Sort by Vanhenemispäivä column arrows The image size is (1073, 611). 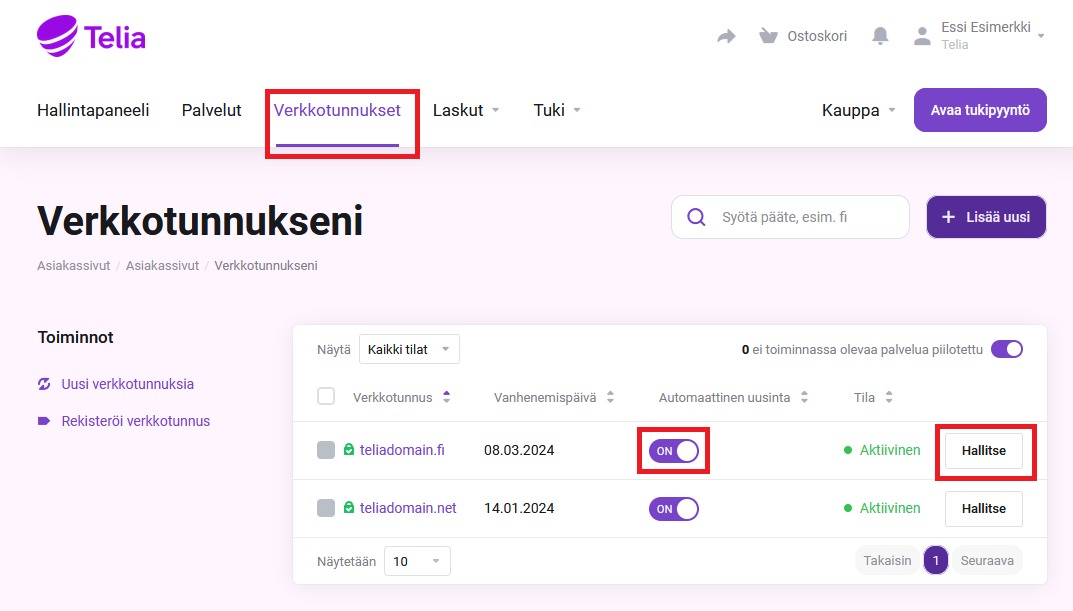pyautogui.click(x=610, y=397)
